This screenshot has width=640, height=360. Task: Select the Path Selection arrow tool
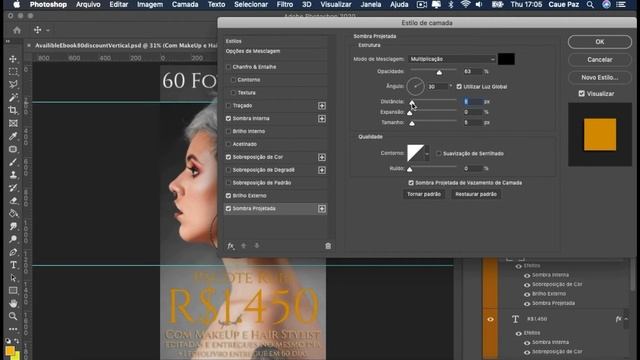(13, 278)
